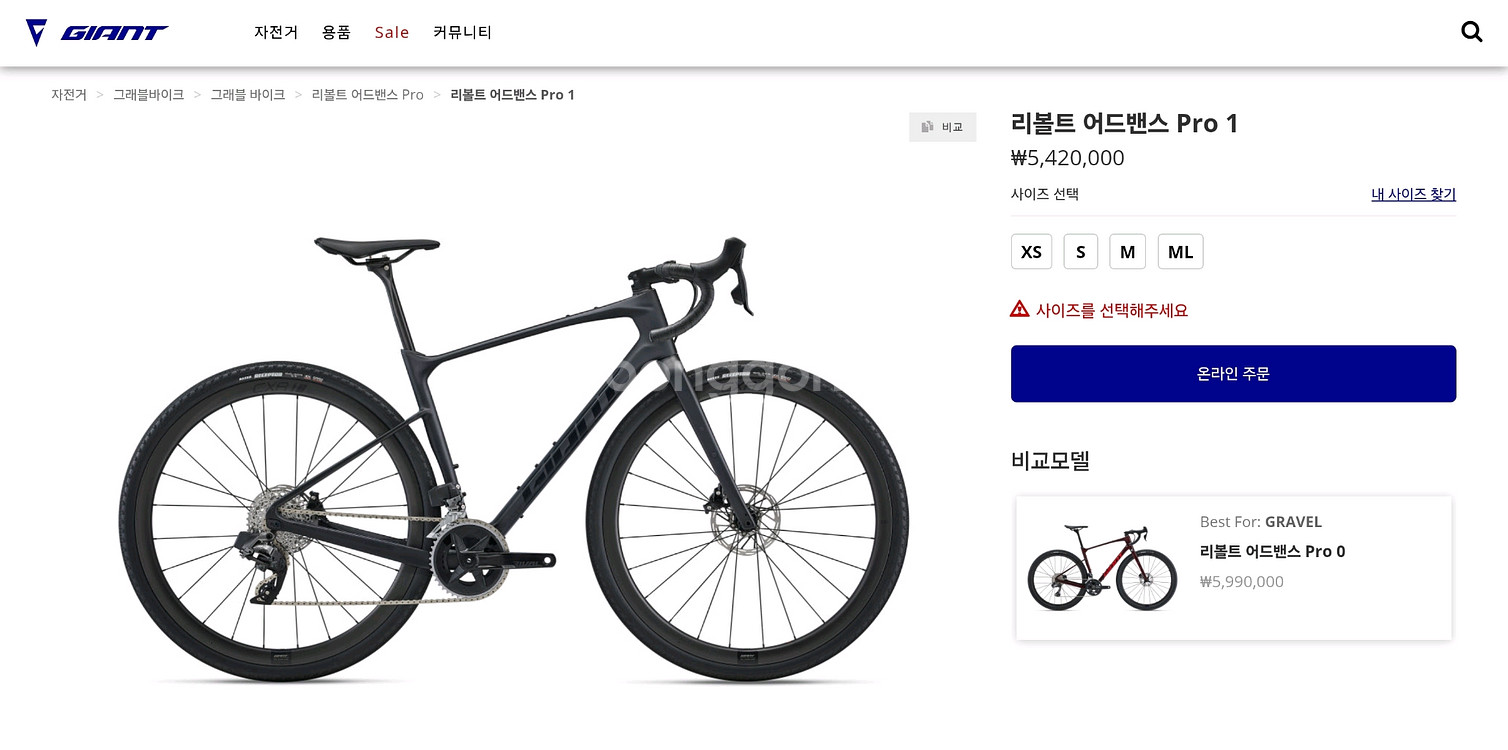Open the 커뮤니티 menu
Screen dimensions: 1508x750
tap(462, 32)
